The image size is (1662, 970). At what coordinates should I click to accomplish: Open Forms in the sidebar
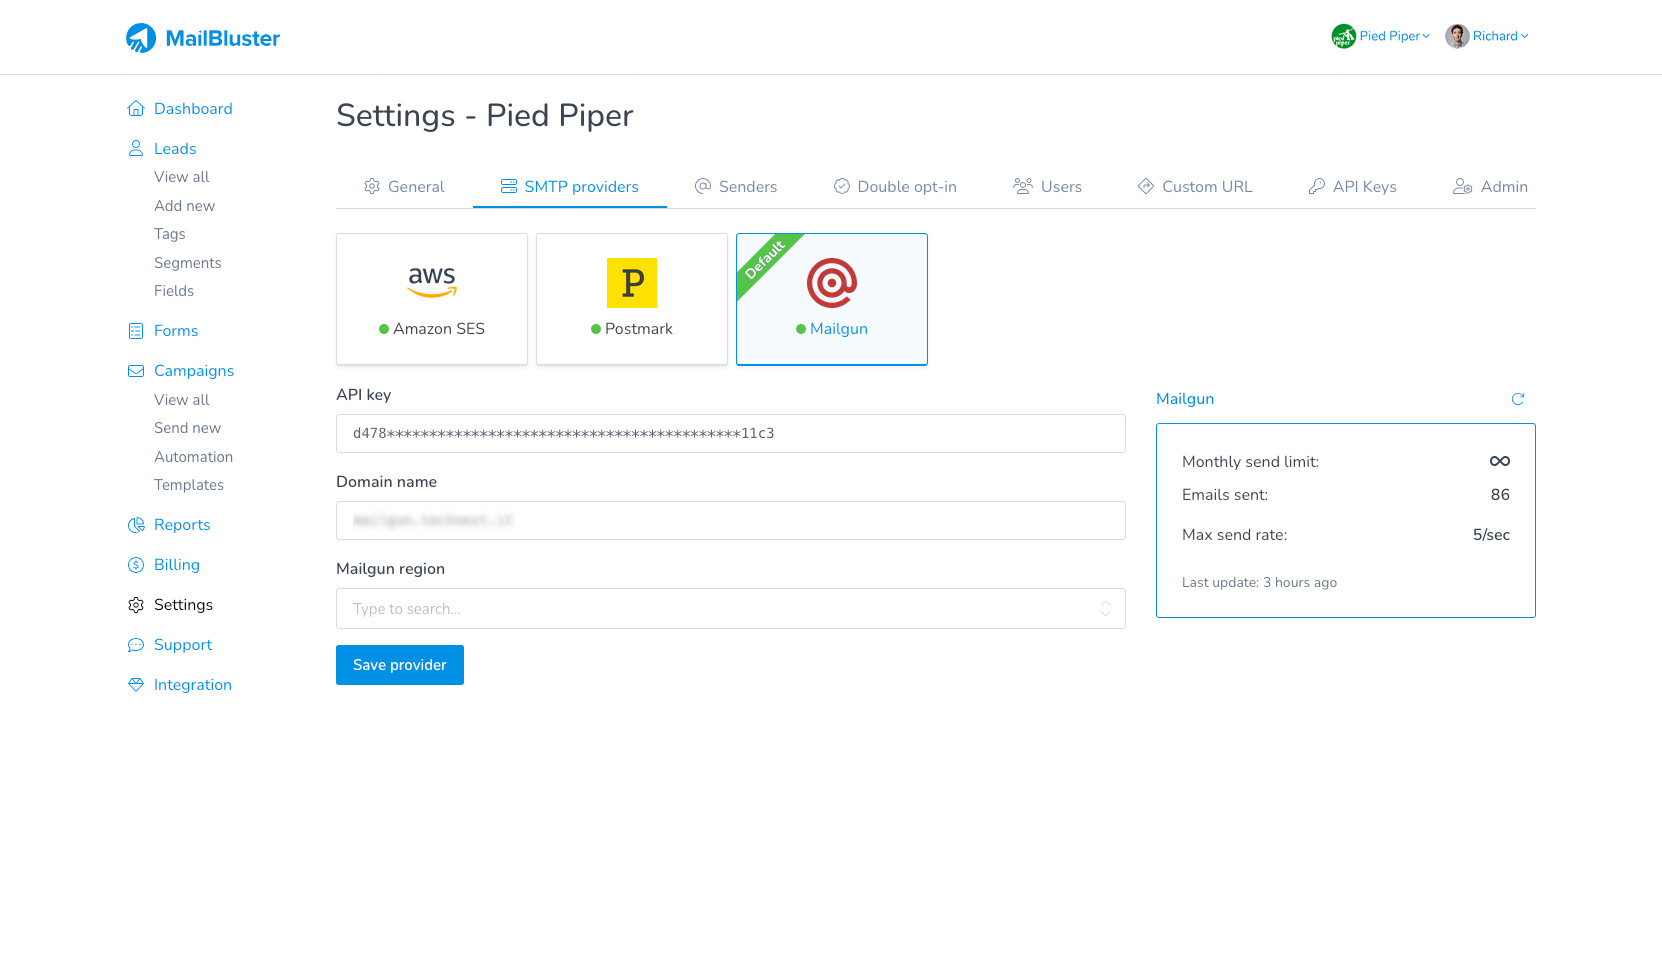coord(176,330)
